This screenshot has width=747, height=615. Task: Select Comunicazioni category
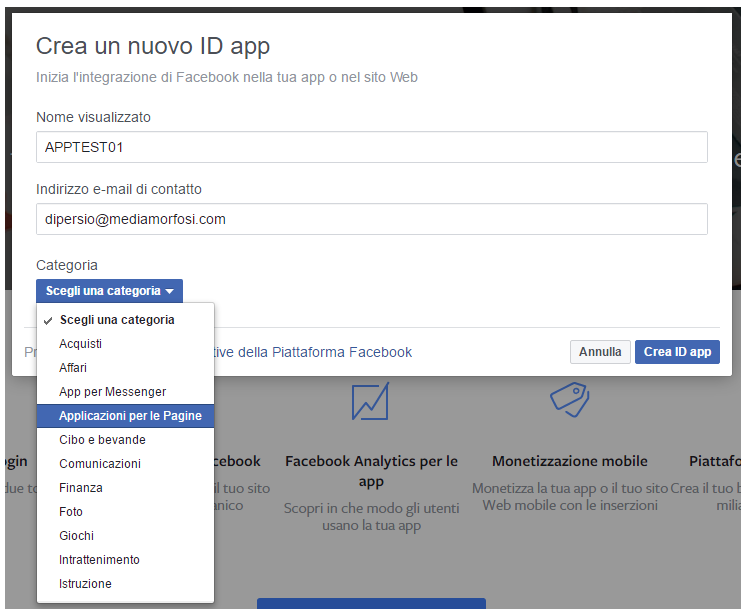125,464
